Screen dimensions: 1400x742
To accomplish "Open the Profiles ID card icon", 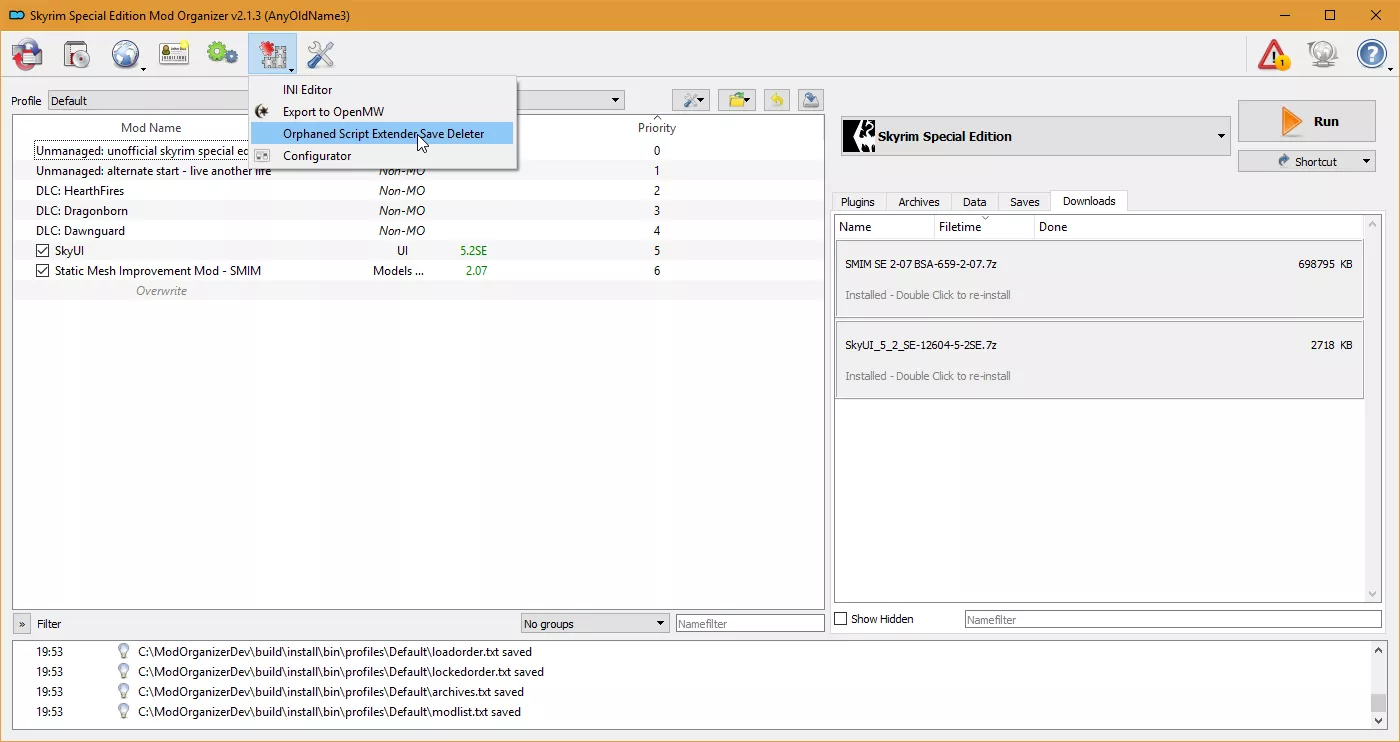I will (x=174, y=54).
